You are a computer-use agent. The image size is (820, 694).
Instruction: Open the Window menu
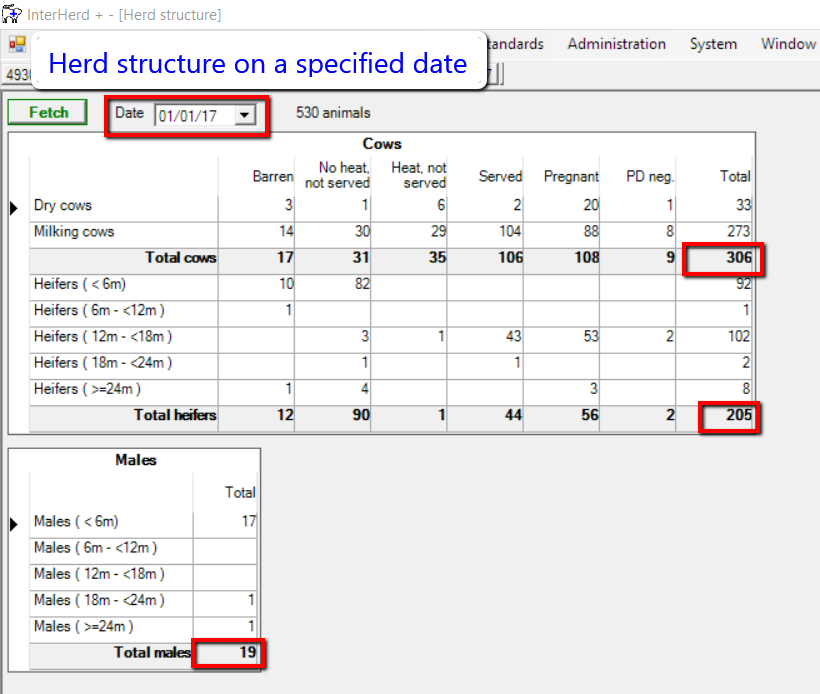click(x=788, y=44)
